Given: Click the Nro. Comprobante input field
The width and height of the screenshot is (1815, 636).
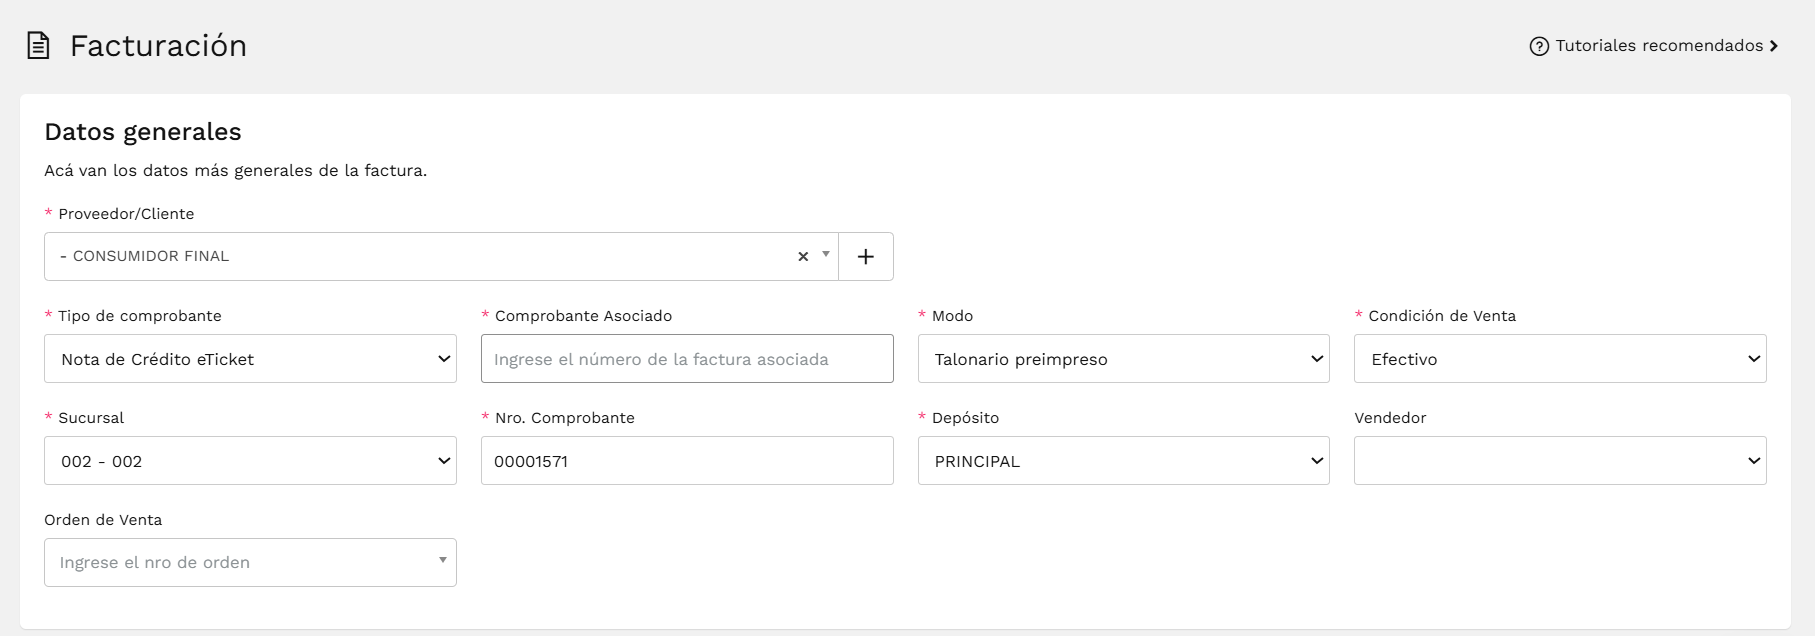Looking at the screenshot, I should click(687, 461).
